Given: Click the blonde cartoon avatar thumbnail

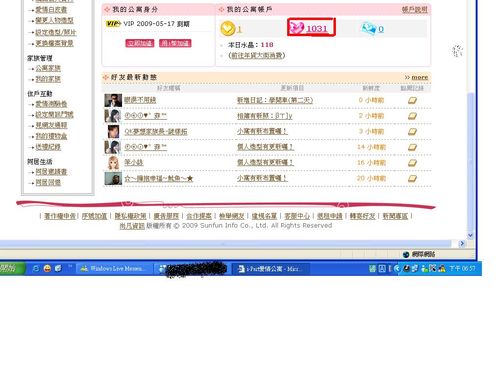Looking at the screenshot, I should [x=113, y=163].
